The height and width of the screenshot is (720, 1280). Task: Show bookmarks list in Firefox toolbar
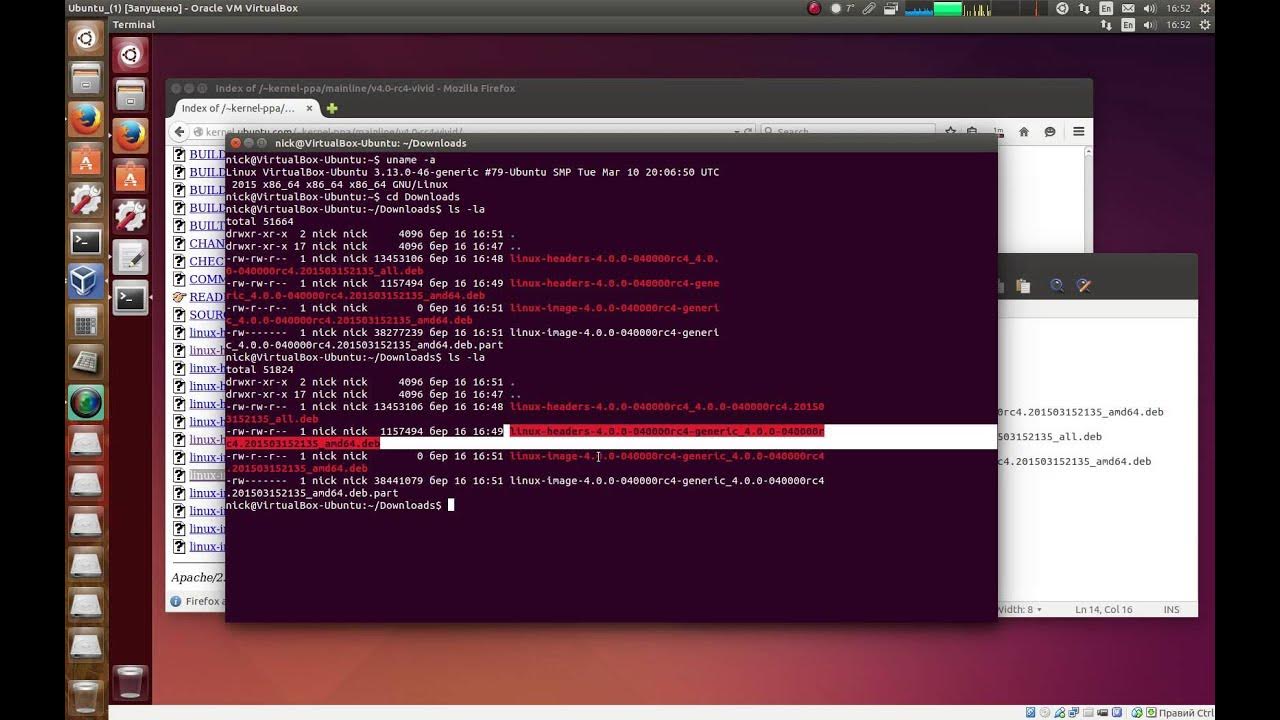[972, 132]
